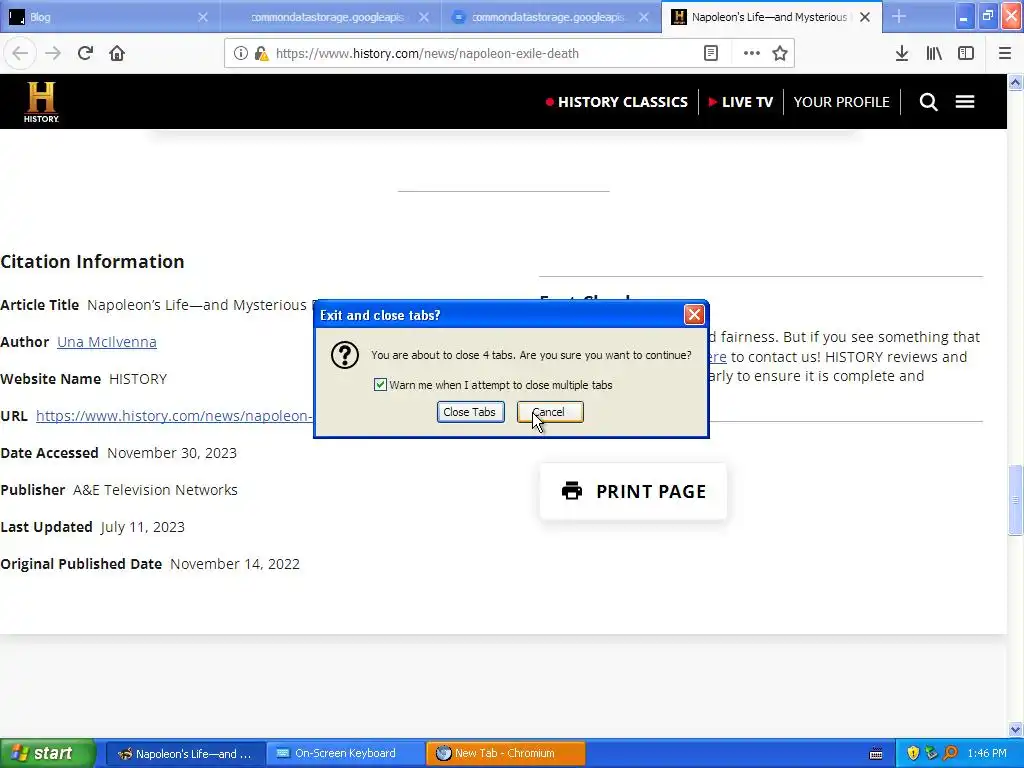Show site information icon in address bar
1024x768 pixels.
tap(240, 54)
